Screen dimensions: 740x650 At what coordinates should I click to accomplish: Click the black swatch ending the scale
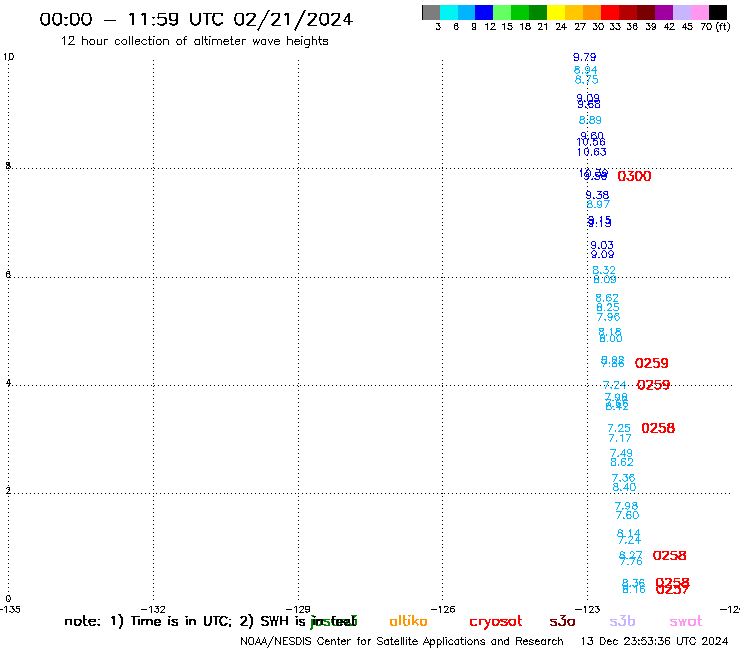pos(718,12)
